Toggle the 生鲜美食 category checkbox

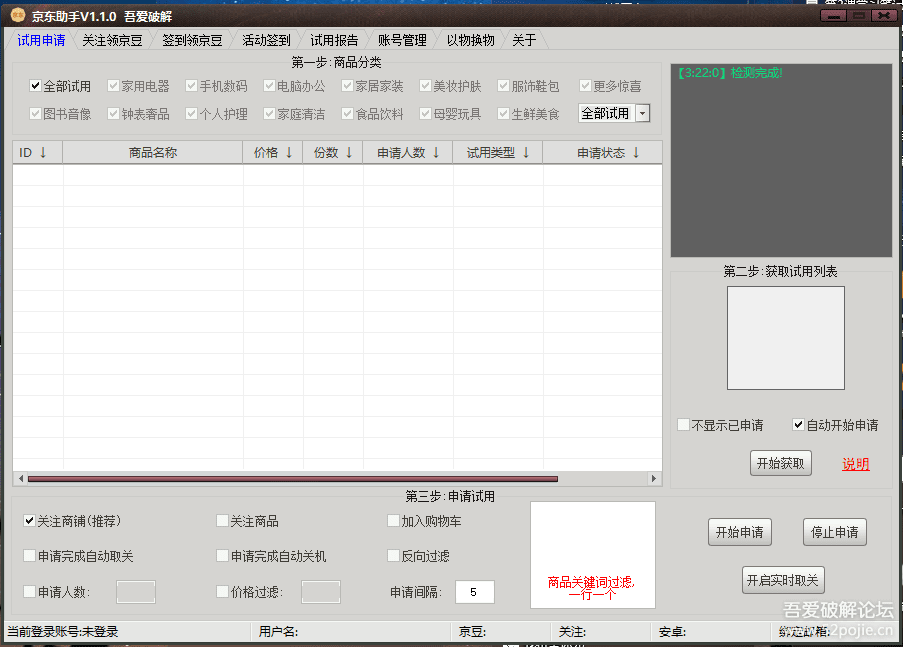click(503, 113)
